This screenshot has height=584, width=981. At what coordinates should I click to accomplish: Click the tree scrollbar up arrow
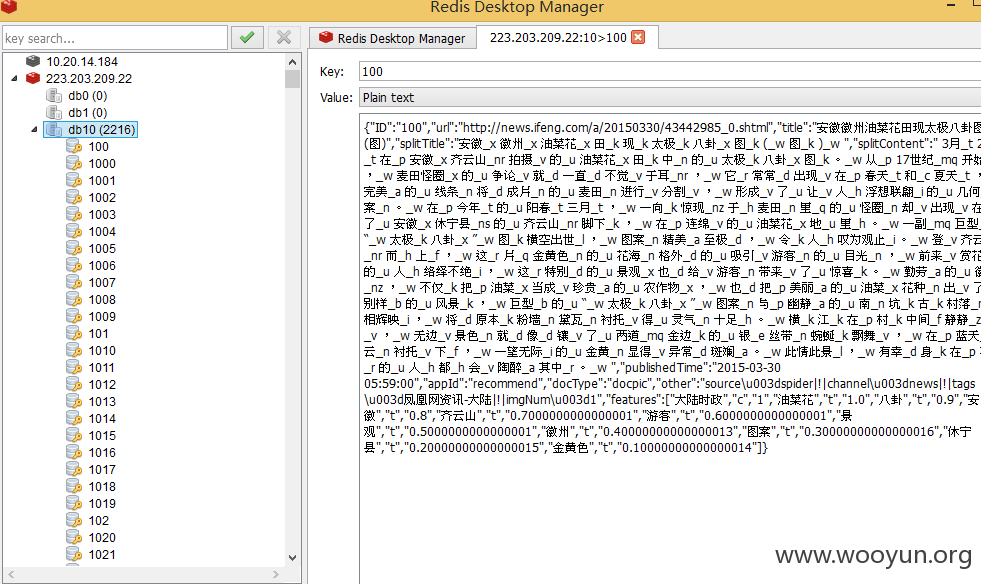[292, 61]
